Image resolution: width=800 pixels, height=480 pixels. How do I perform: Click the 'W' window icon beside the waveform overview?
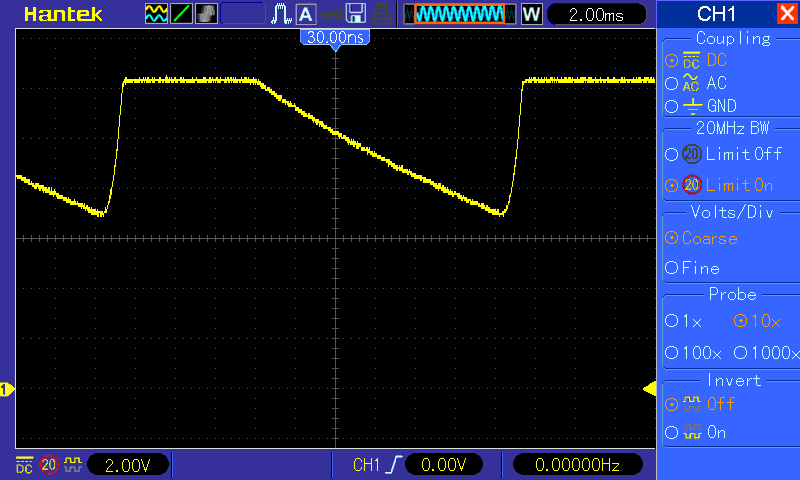click(x=531, y=14)
